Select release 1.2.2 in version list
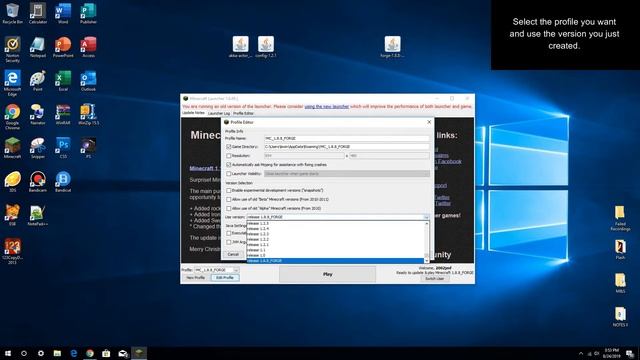Screen dimensions: 640x360 [336, 239]
